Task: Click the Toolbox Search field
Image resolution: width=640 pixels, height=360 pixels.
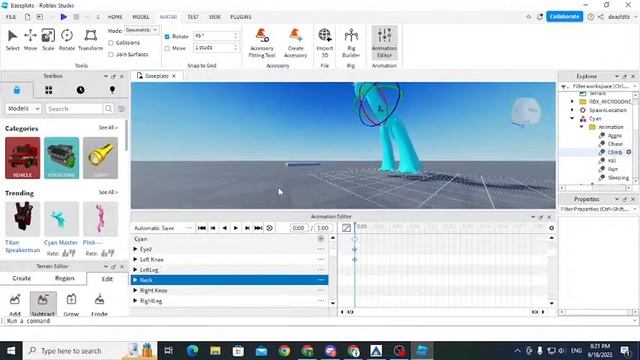Action: click(74, 109)
